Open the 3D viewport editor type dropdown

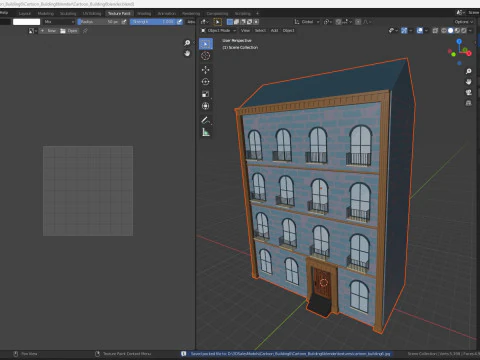coord(205,22)
